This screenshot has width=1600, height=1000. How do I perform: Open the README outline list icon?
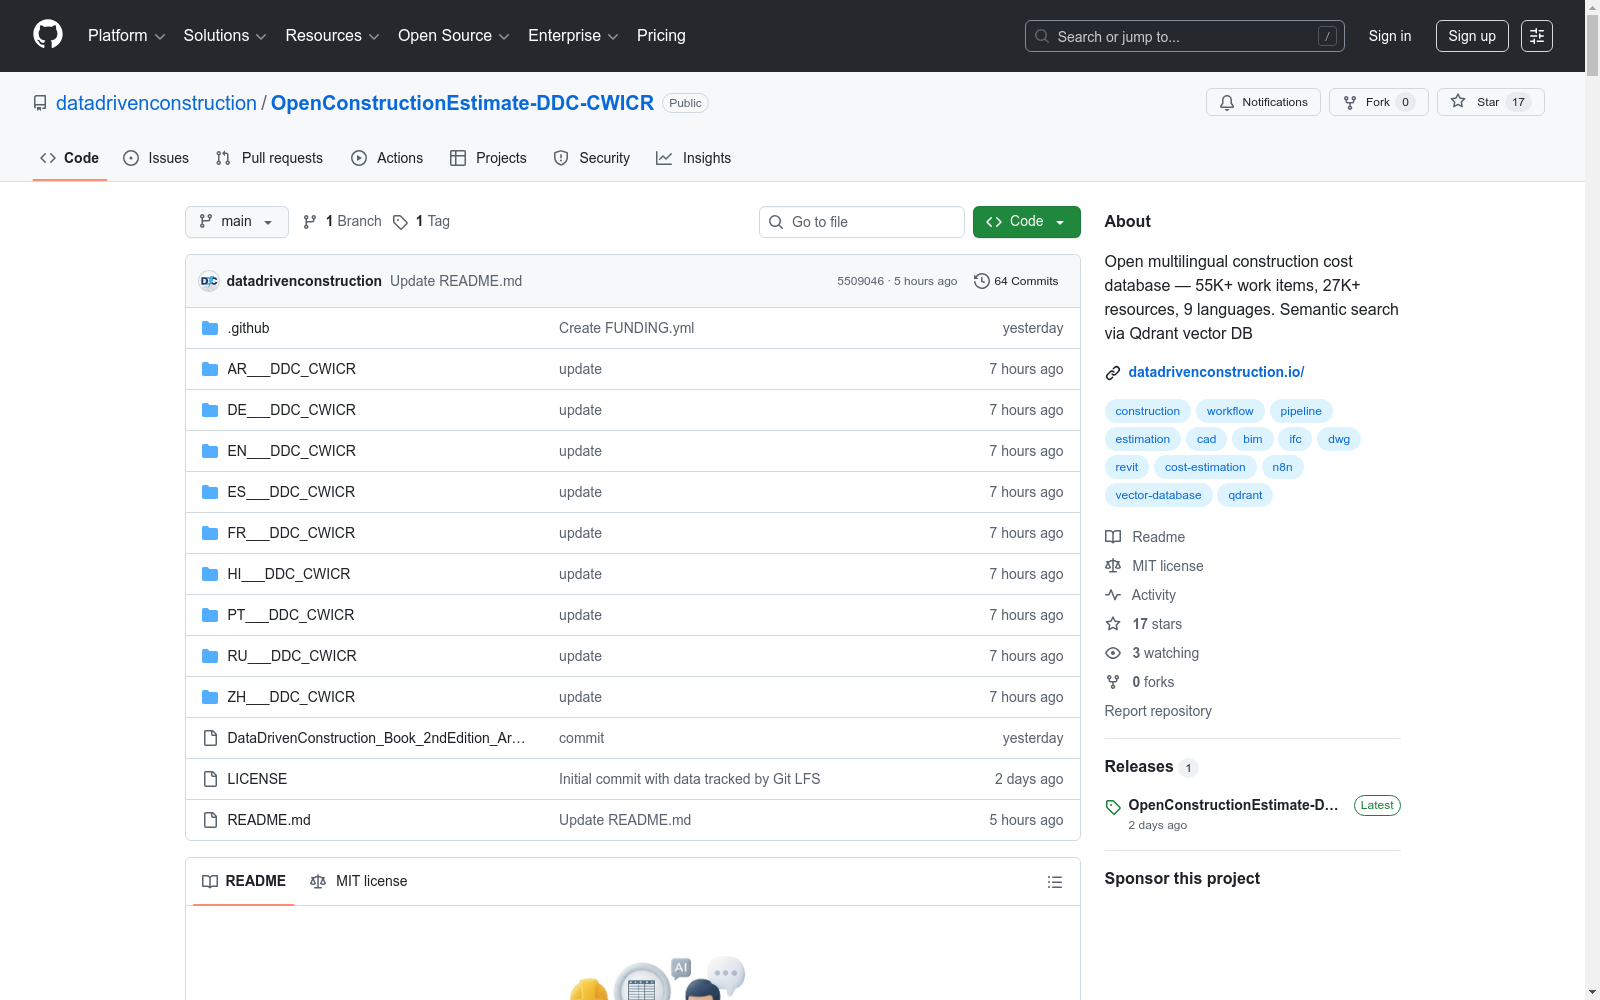pos(1054,882)
